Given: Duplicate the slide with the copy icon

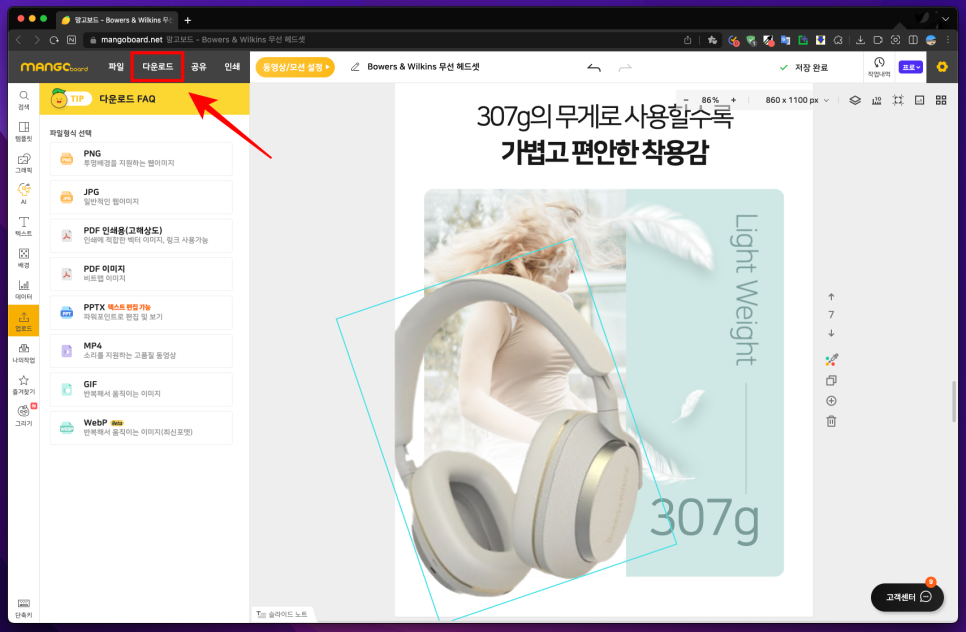Looking at the screenshot, I should [x=831, y=381].
